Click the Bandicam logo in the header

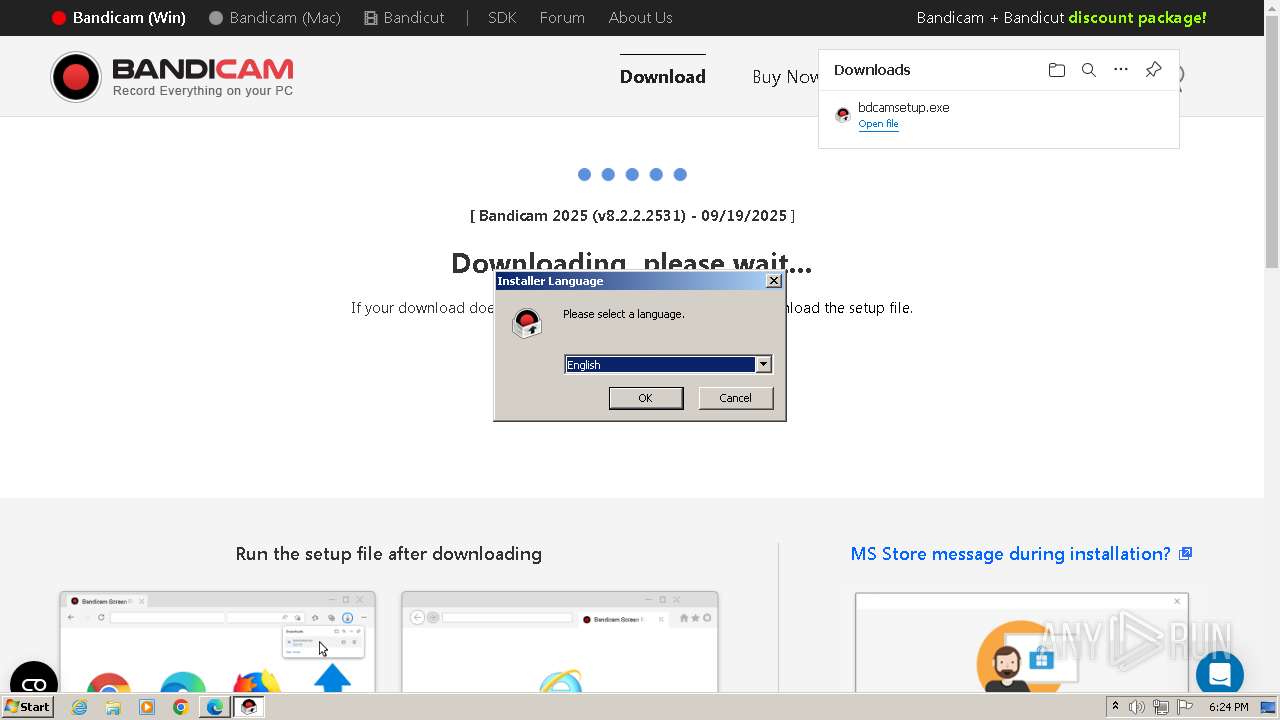(172, 77)
